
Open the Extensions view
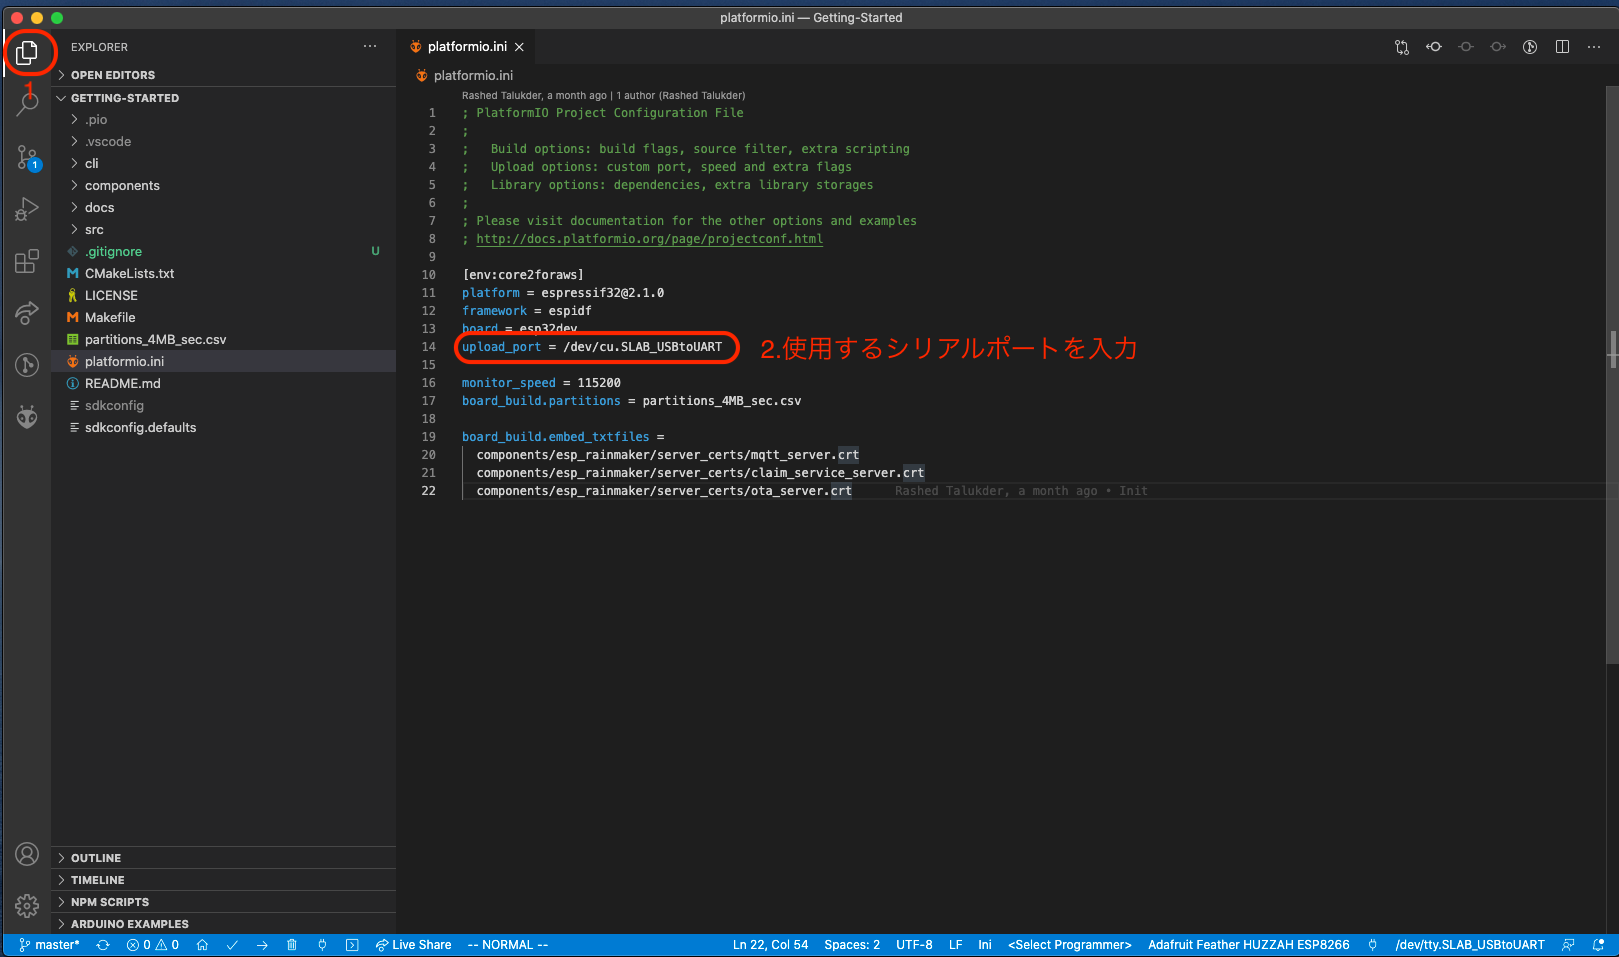click(27, 262)
